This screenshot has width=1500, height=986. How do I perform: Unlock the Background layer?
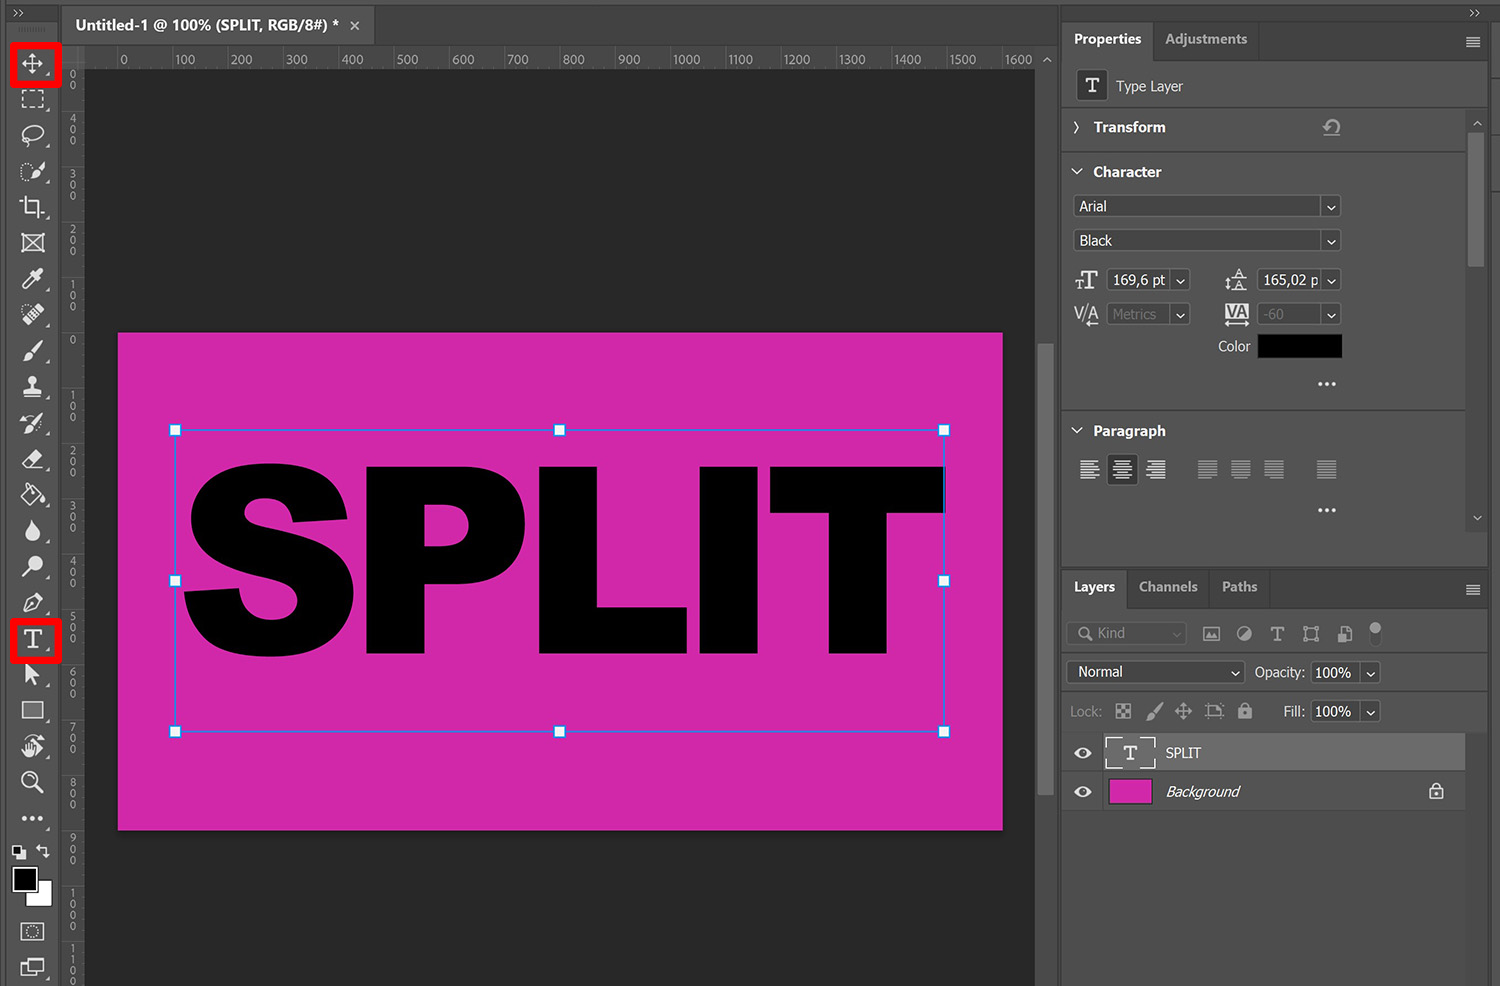(x=1437, y=791)
